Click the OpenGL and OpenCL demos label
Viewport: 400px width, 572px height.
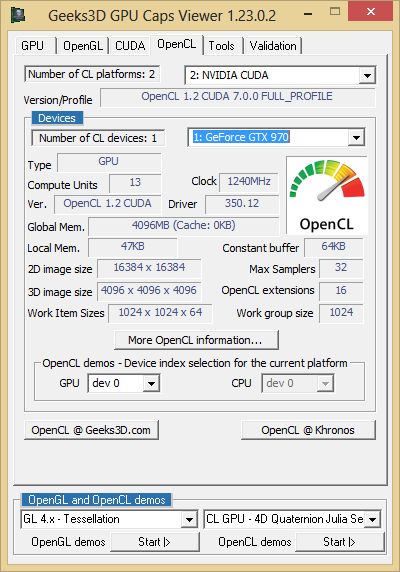pos(97,500)
